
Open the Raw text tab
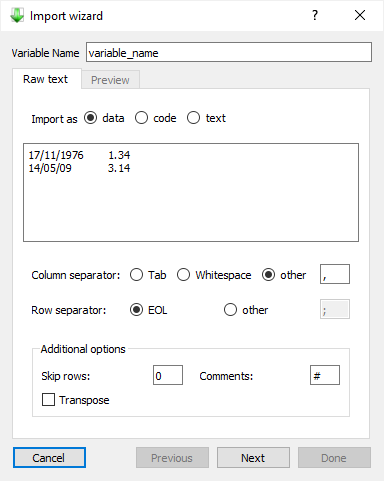coord(46,79)
